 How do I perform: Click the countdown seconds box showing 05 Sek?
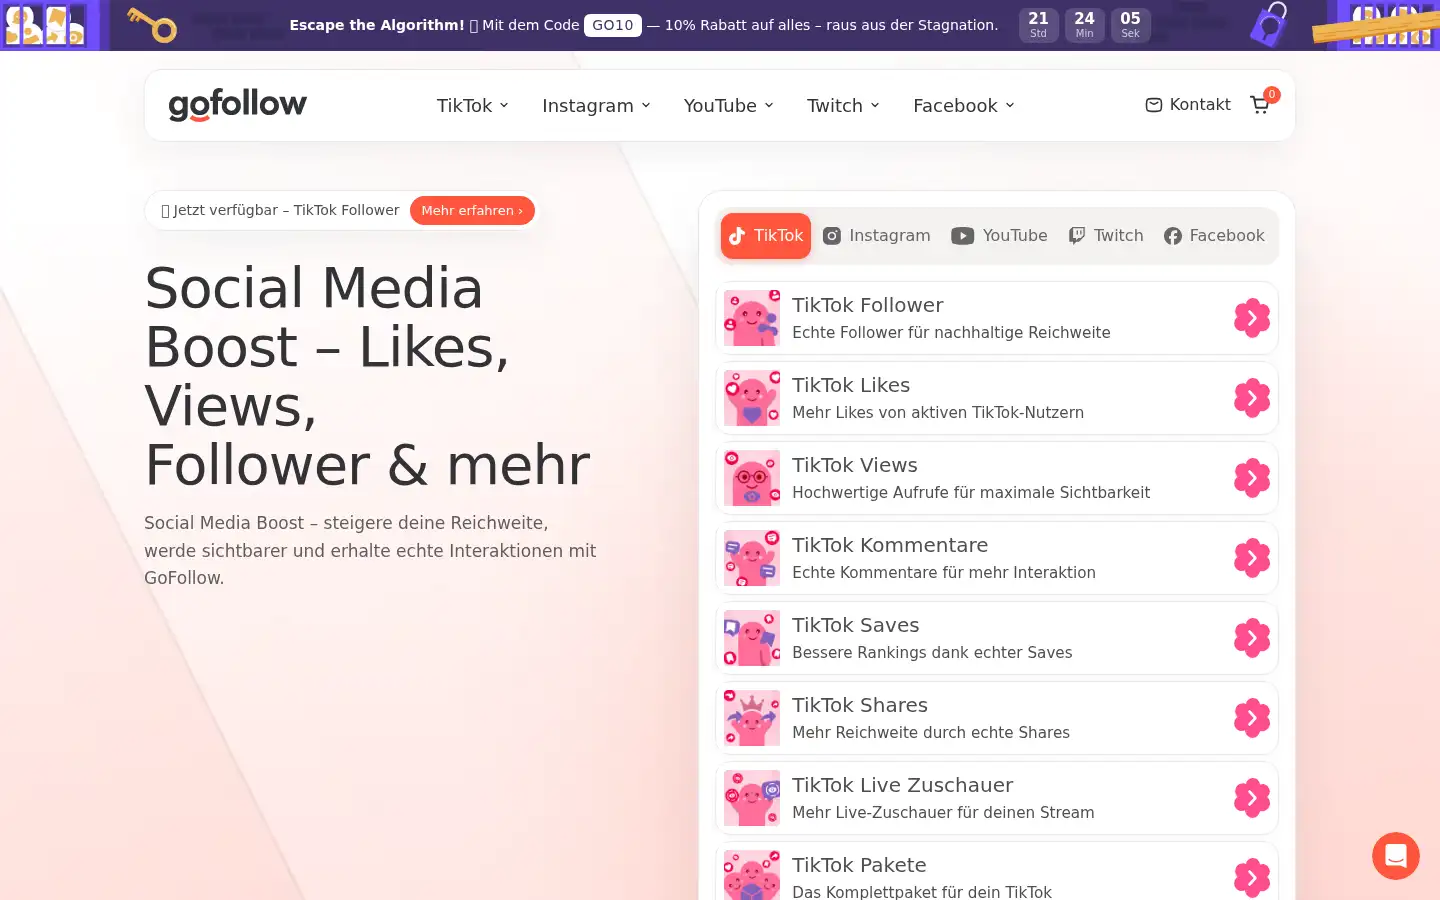tap(1131, 25)
